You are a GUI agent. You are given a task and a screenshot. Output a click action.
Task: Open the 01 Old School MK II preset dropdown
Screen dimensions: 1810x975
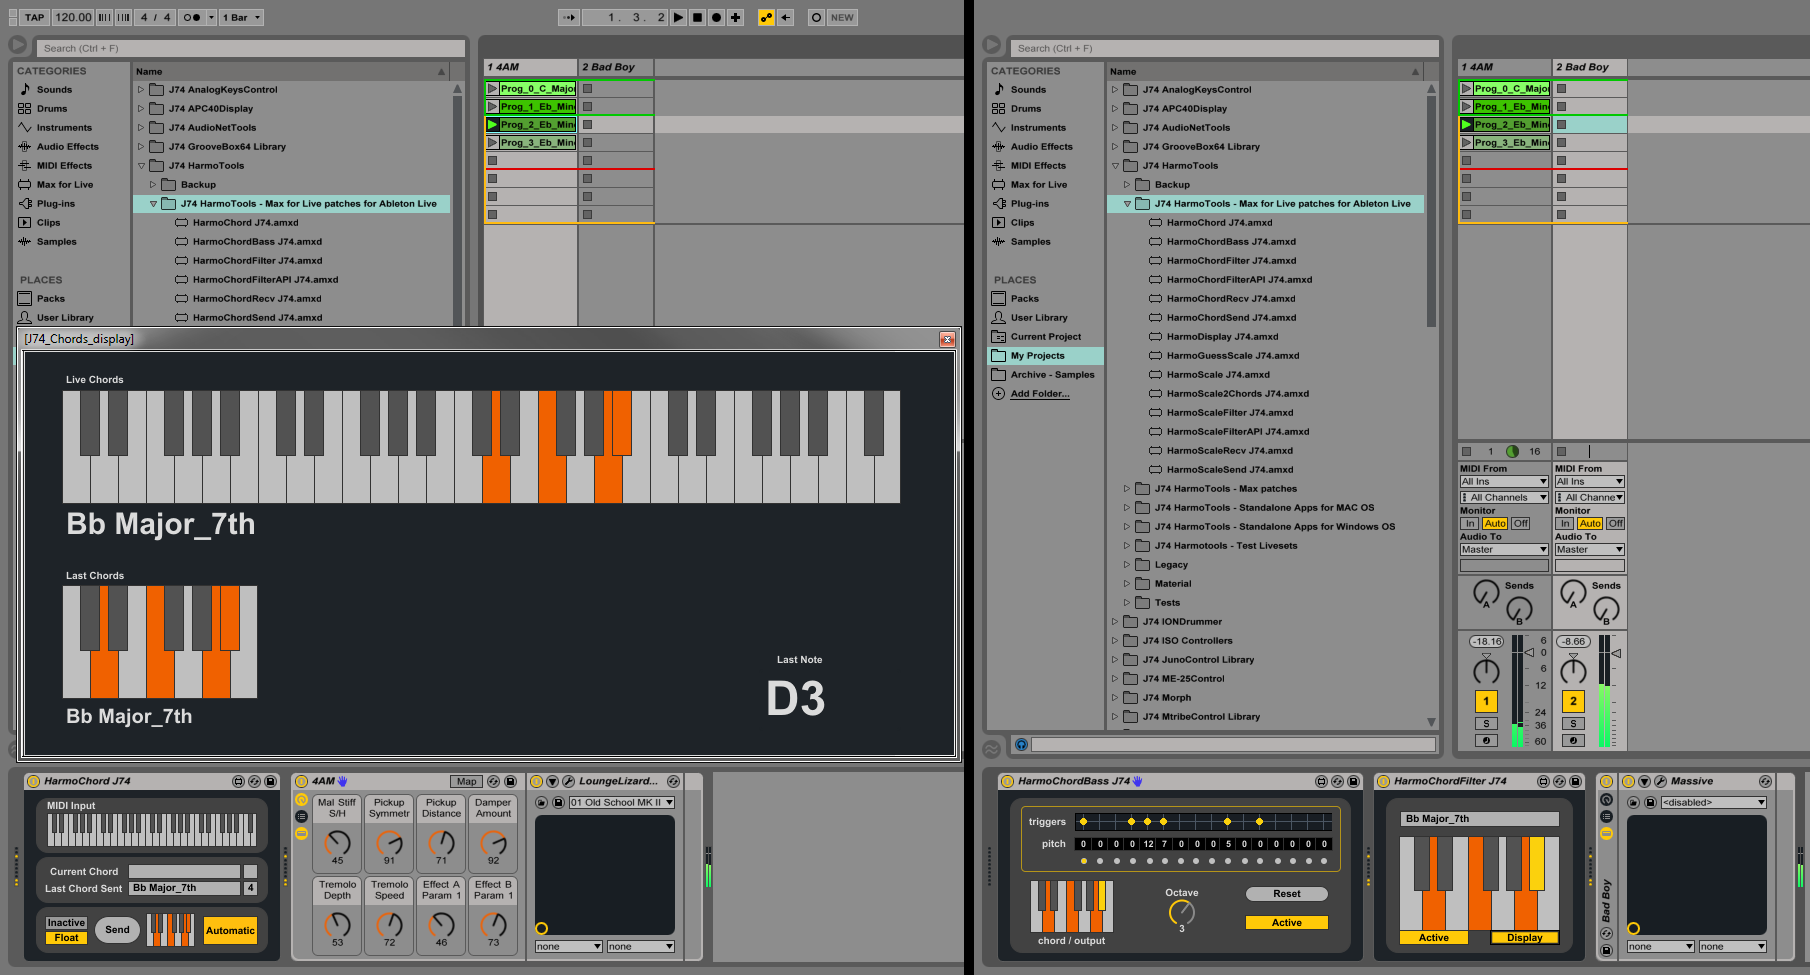622,803
